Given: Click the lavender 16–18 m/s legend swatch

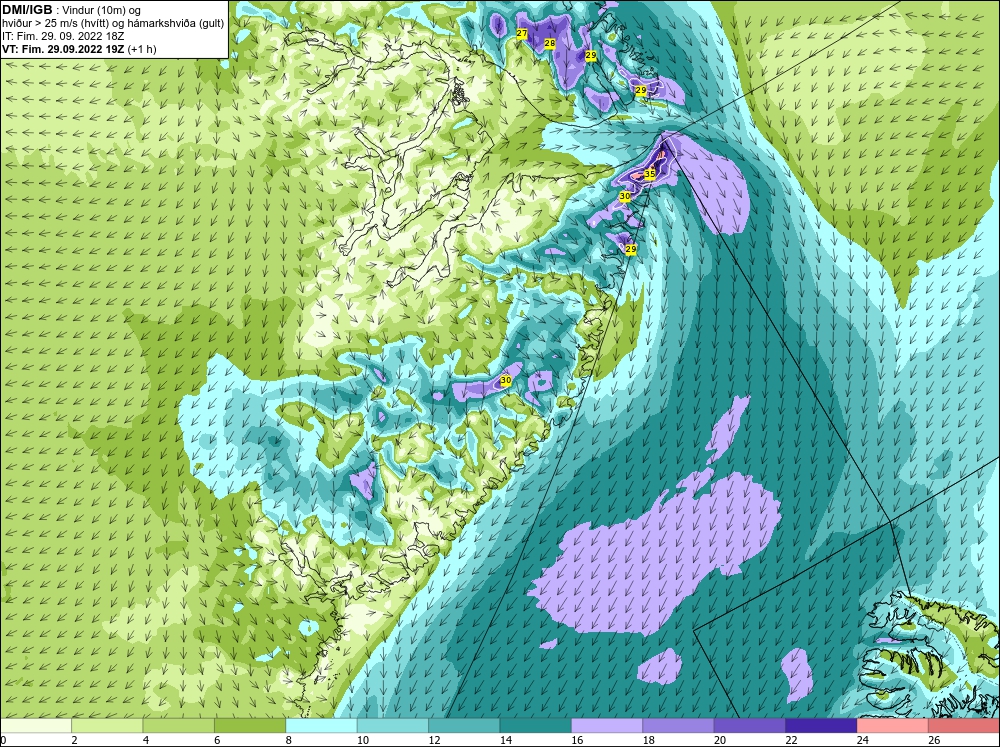Looking at the screenshot, I should [x=607, y=726].
